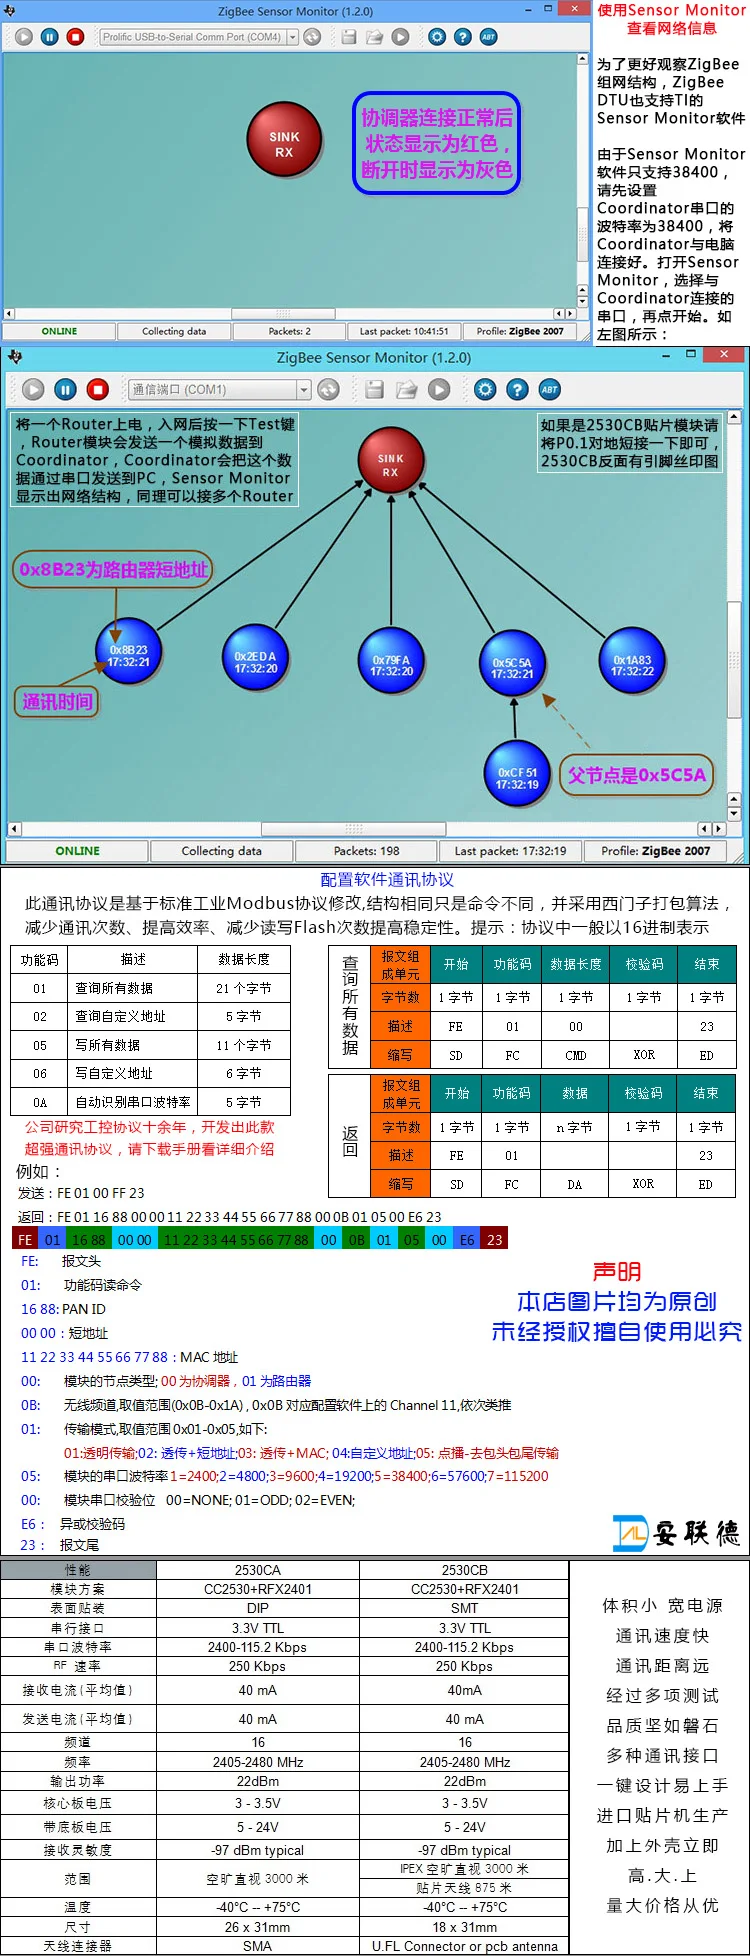The height and width of the screenshot is (1956, 750).
Task: Refresh serial ports in the COM1 window
Action: coord(328,389)
